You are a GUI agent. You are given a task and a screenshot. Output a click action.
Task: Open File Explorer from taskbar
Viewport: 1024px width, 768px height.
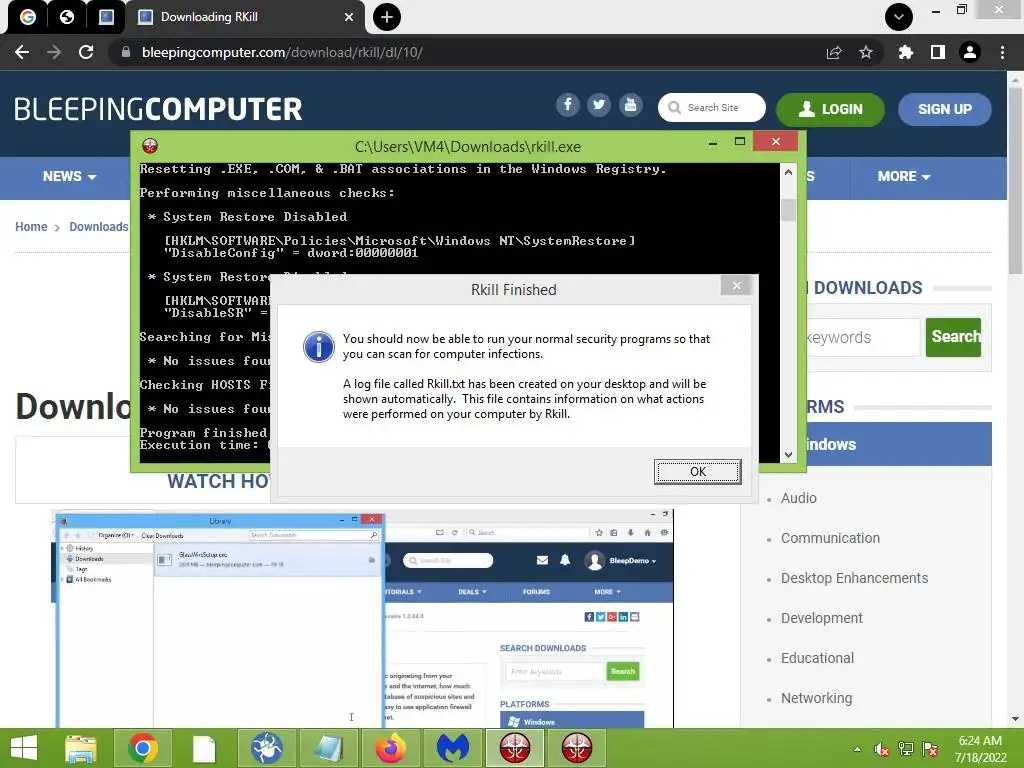(80, 748)
